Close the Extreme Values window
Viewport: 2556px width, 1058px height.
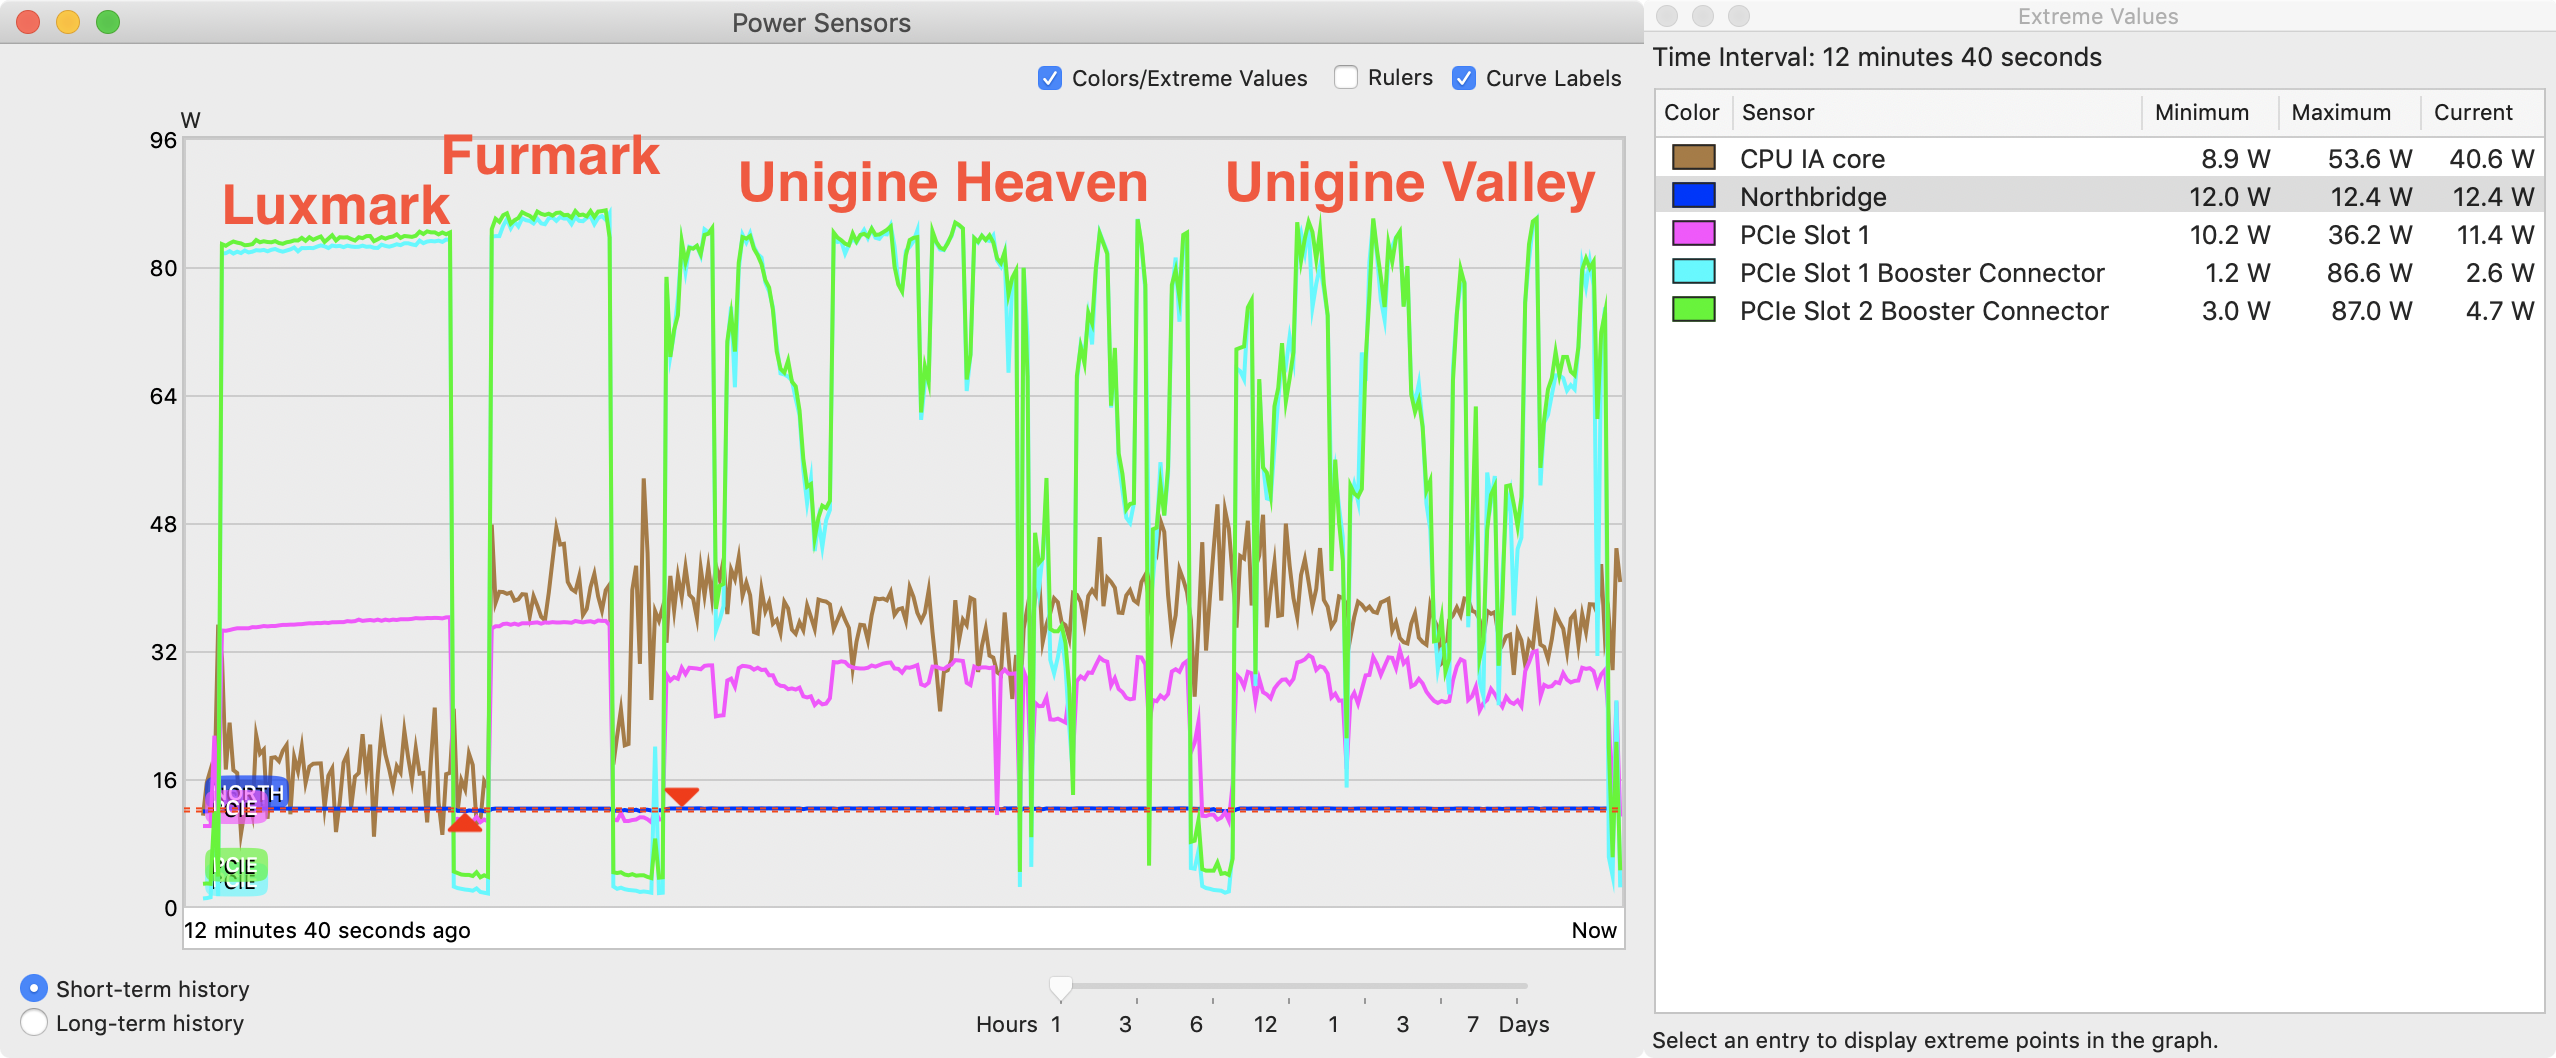tap(1667, 16)
